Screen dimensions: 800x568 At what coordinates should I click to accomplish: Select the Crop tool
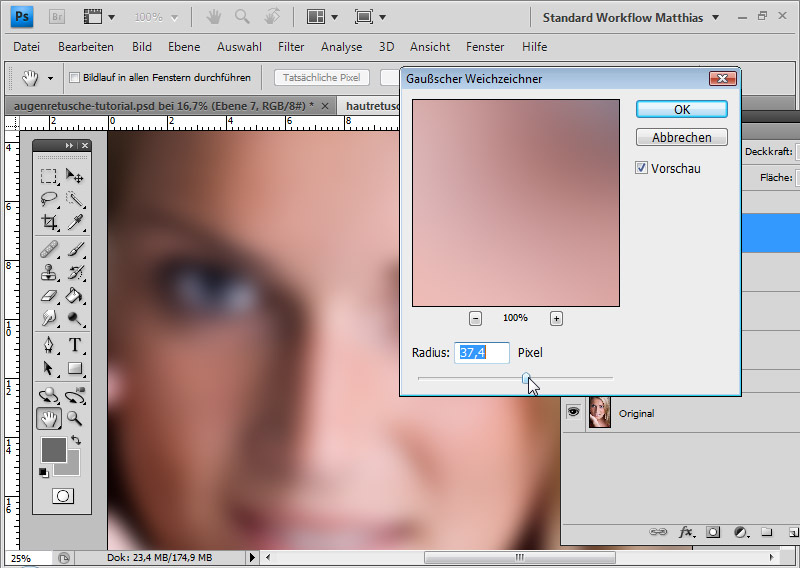tap(48, 221)
